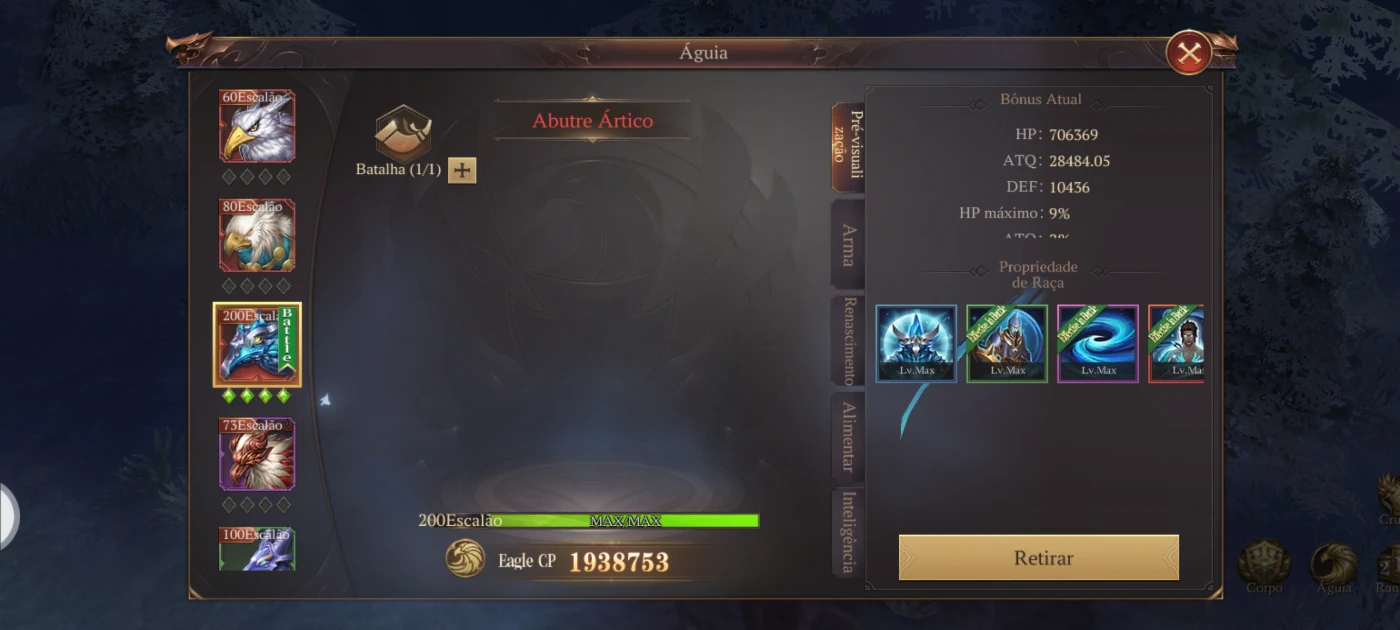Click the Retirar button
1400x630 pixels.
click(x=1039, y=558)
